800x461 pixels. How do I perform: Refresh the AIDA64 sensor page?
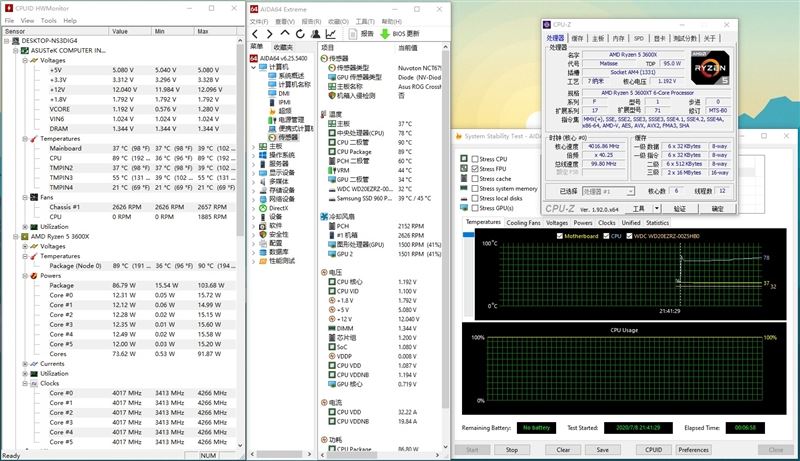(300, 34)
